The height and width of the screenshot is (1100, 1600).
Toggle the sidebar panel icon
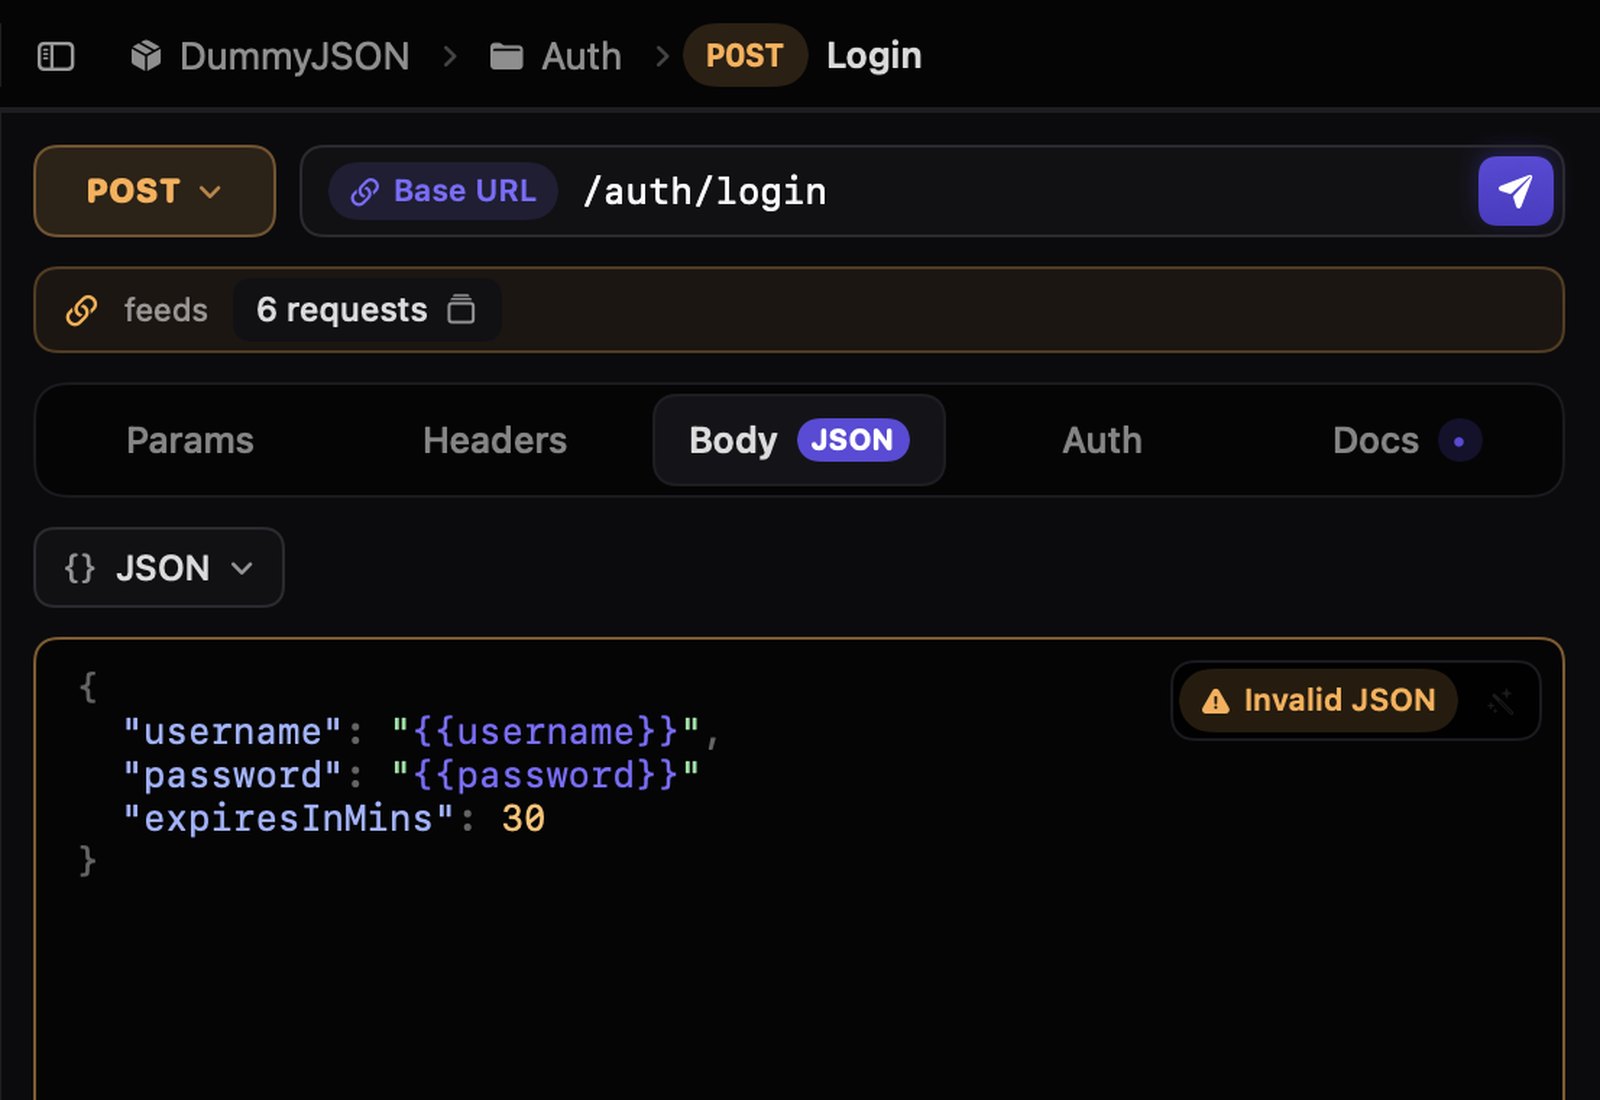click(56, 56)
